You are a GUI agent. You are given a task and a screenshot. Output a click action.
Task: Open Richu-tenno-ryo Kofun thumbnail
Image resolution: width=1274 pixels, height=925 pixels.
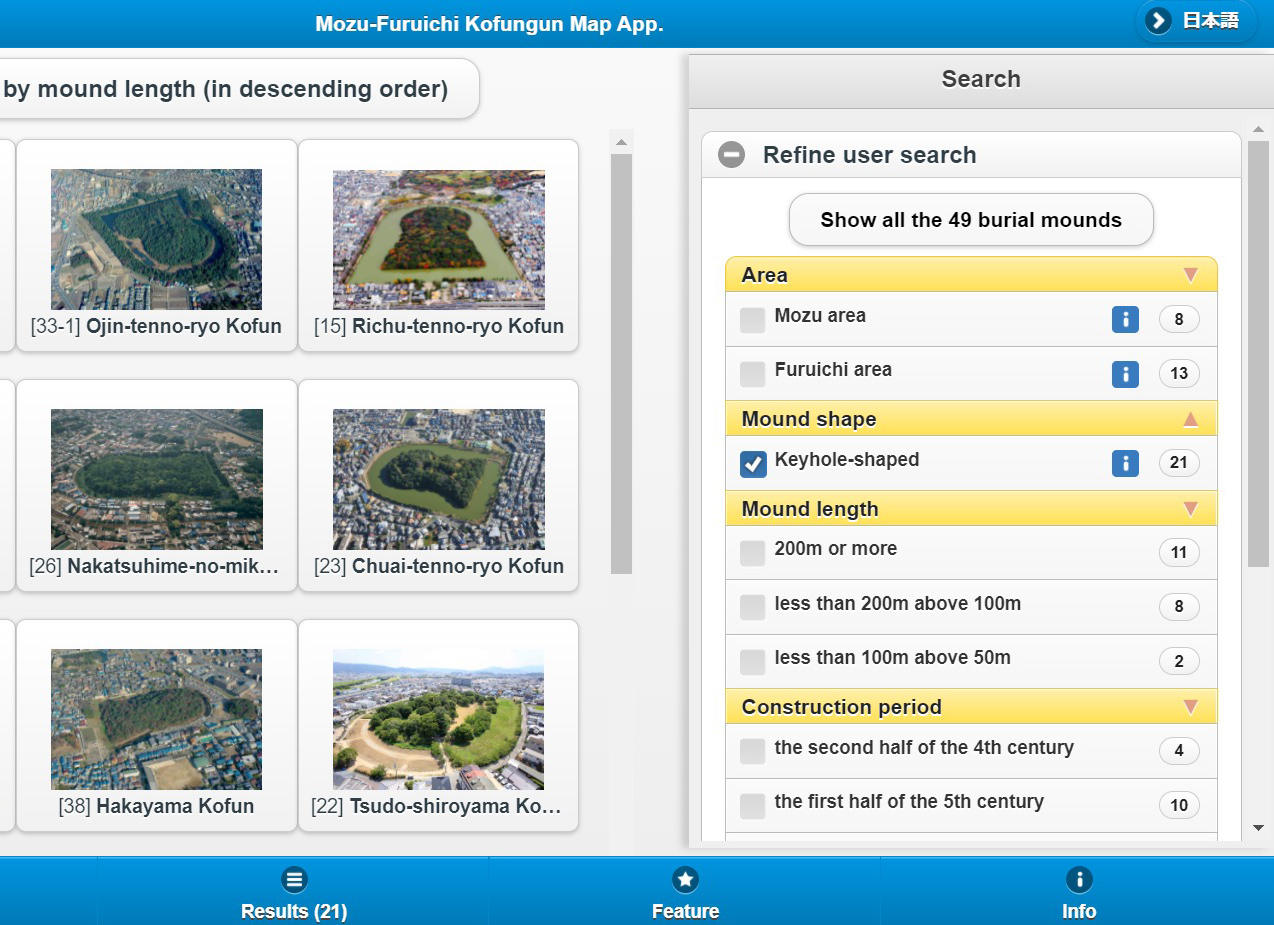[439, 239]
